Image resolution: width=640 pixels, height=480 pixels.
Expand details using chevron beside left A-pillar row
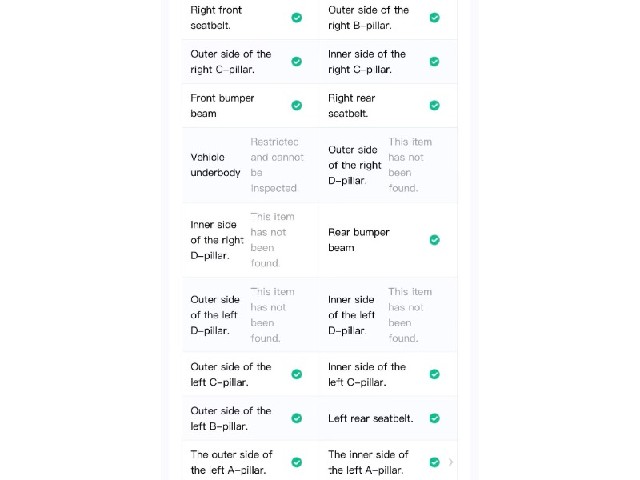click(451, 462)
